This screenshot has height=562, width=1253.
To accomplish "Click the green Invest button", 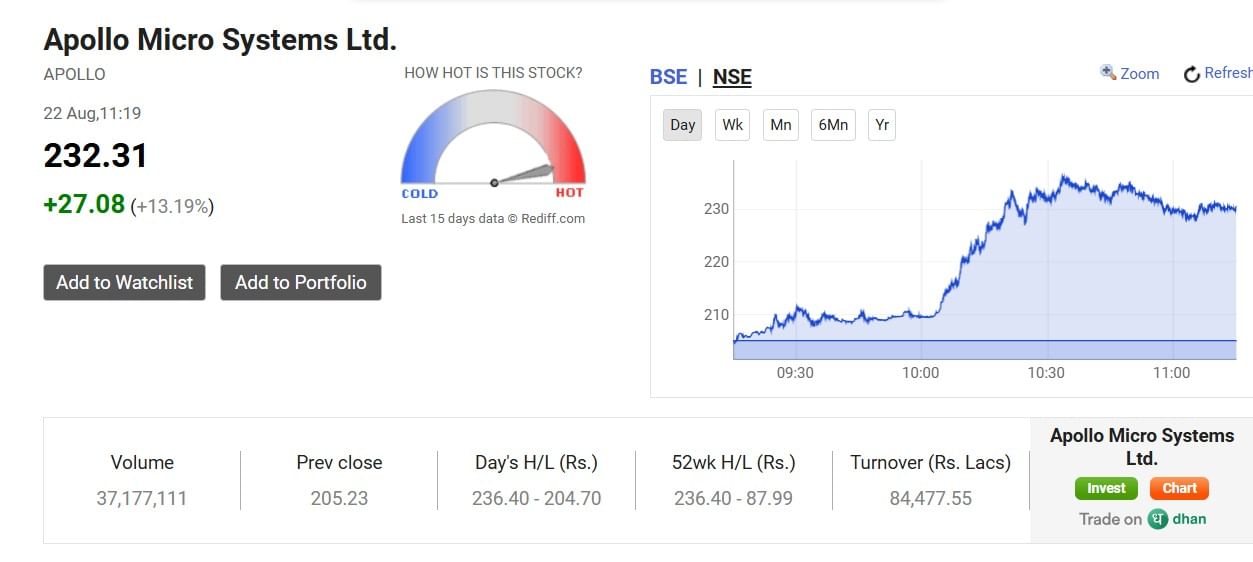I will coord(1106,489).
